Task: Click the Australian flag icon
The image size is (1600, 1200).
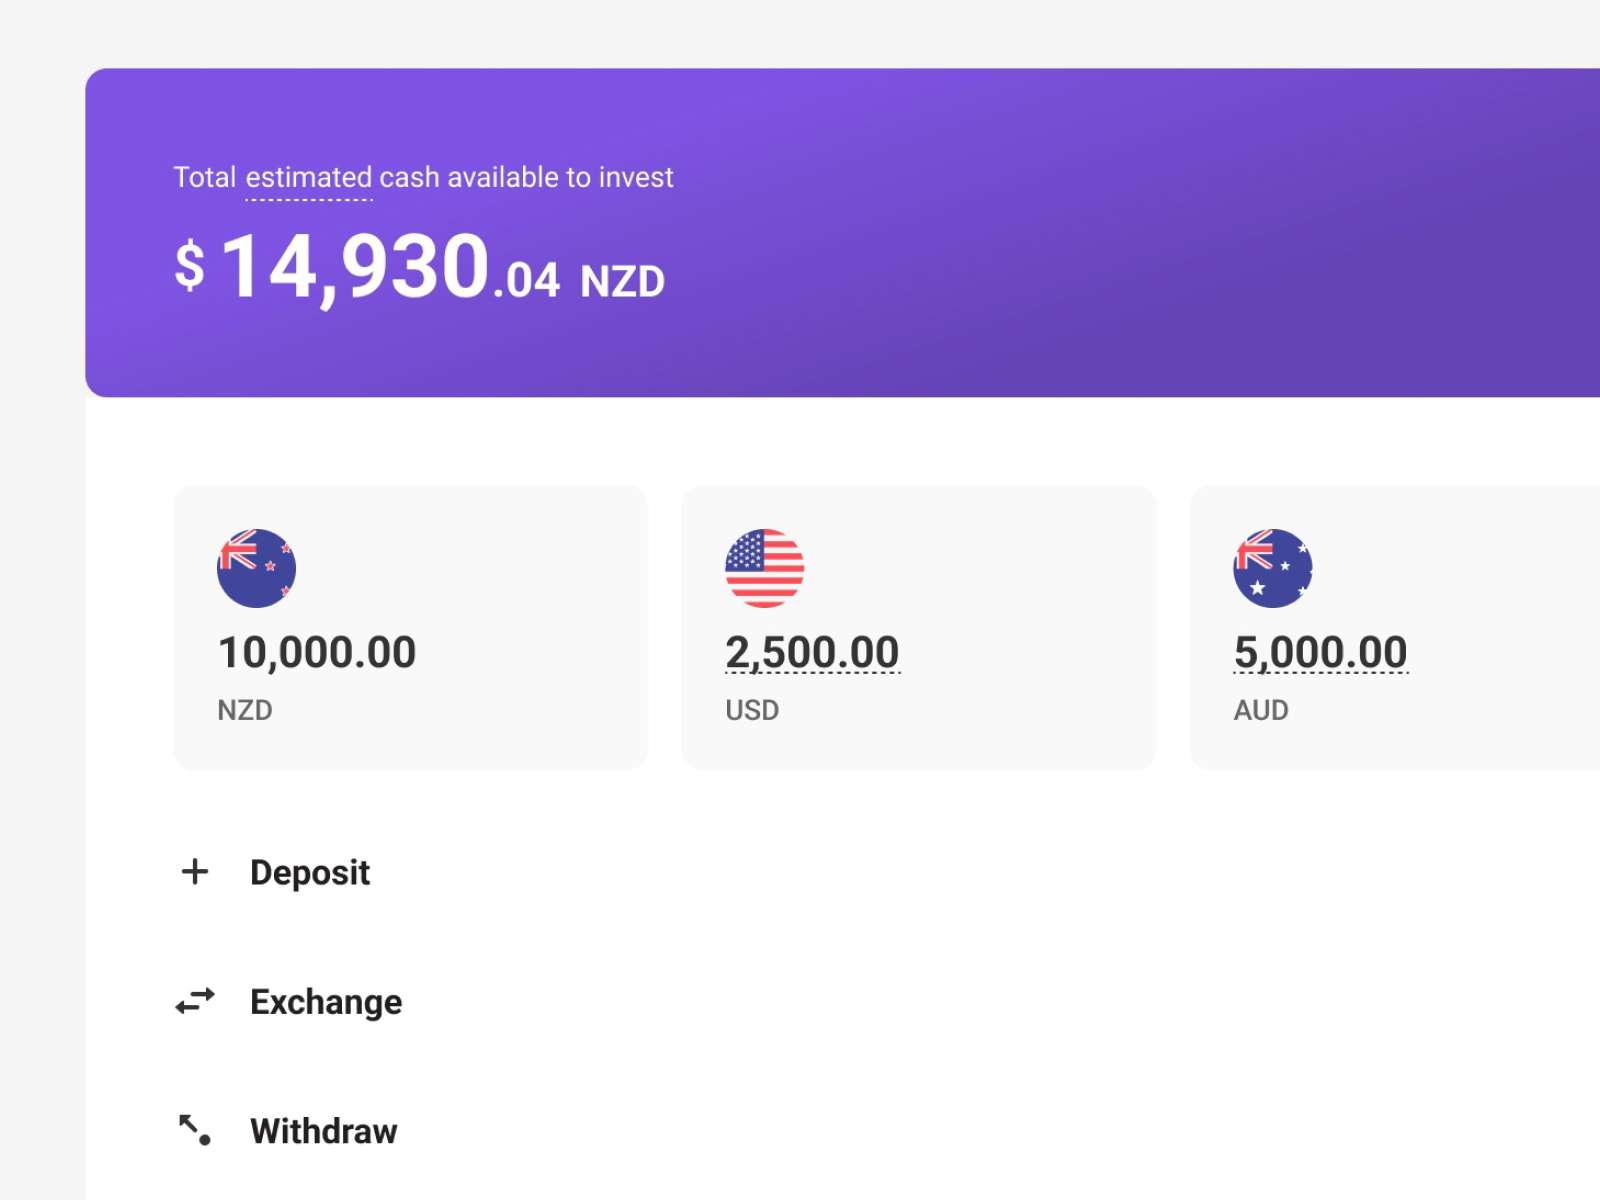Action: 1272,568
